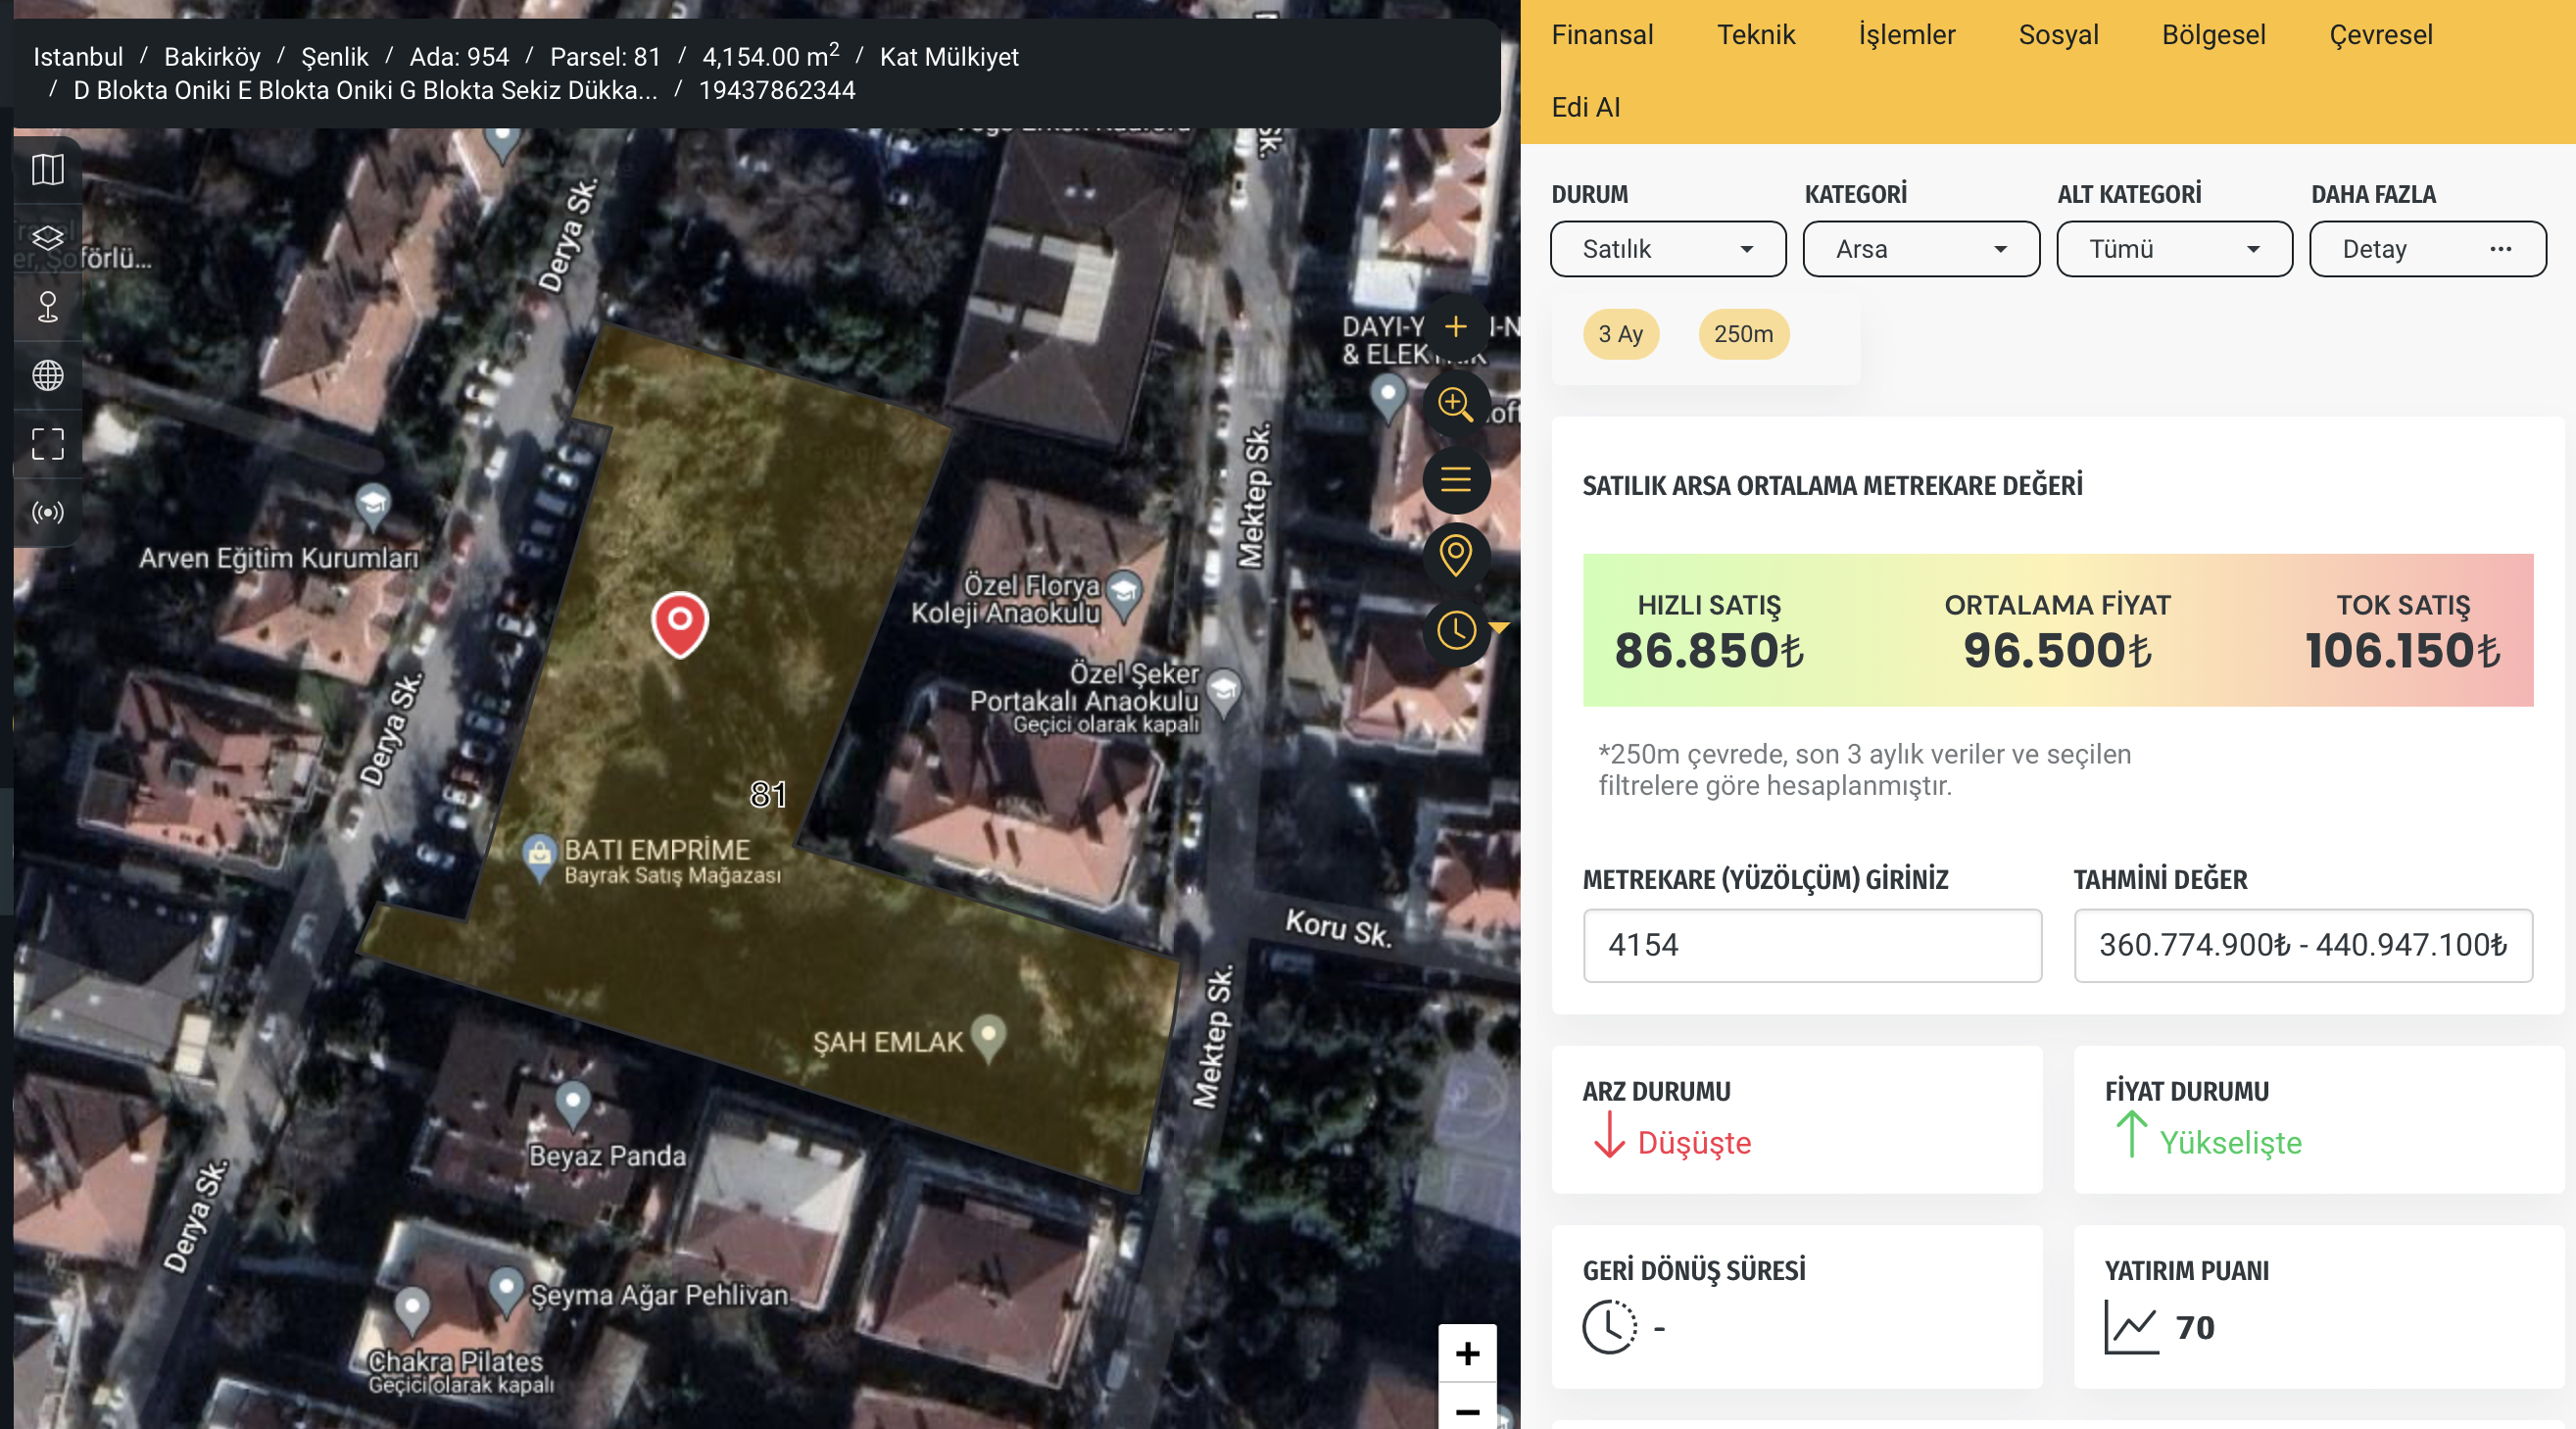
Task: Click the map zoom in plus button
Action: tap(1467, 1353)
